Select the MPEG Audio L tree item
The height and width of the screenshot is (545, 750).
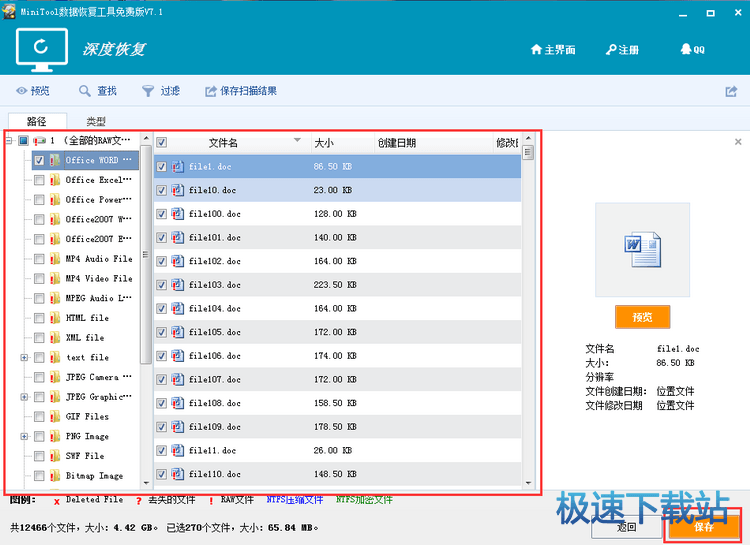(x=98, y=298)
